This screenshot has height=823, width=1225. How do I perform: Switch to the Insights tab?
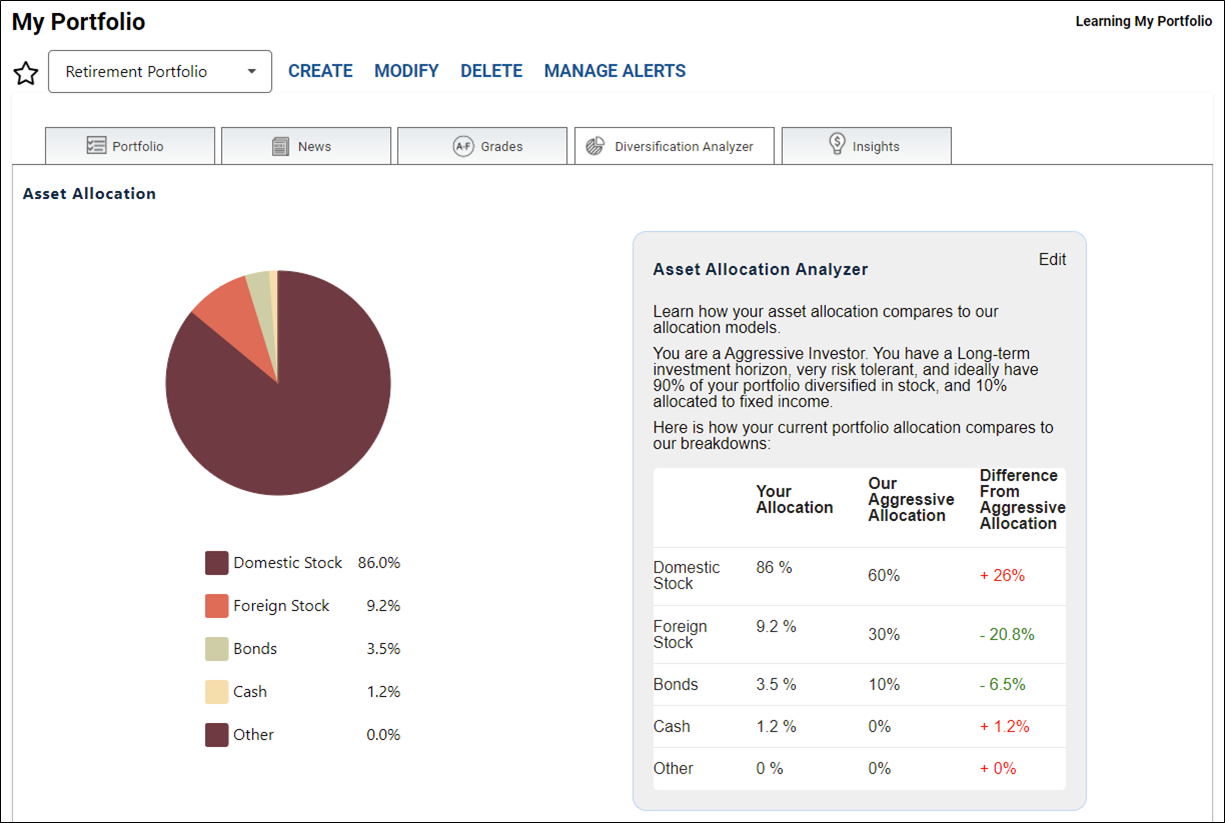866,146
